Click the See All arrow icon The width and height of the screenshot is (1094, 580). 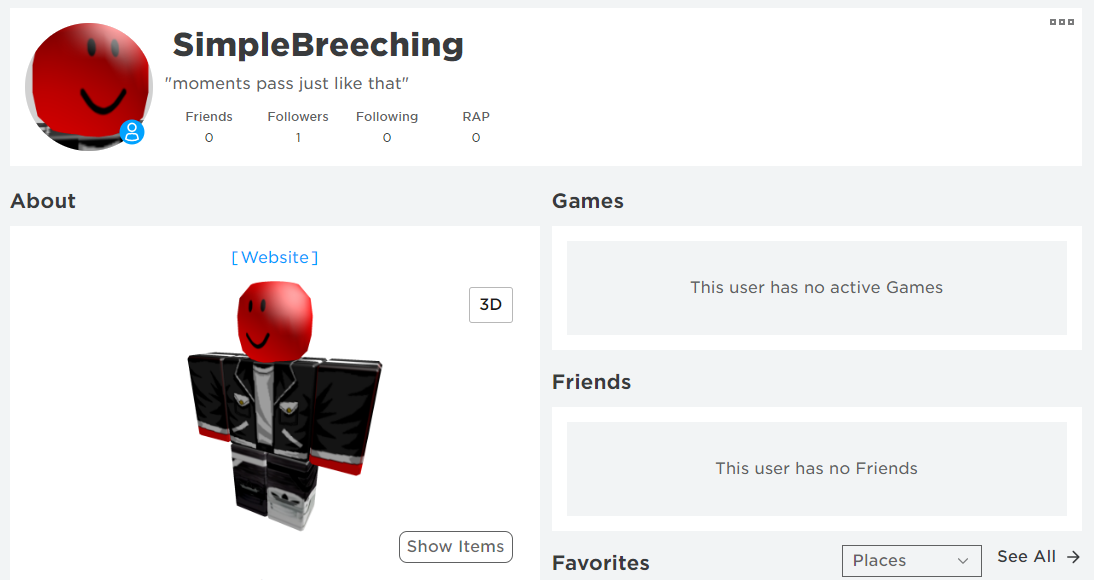(1073, 556)
